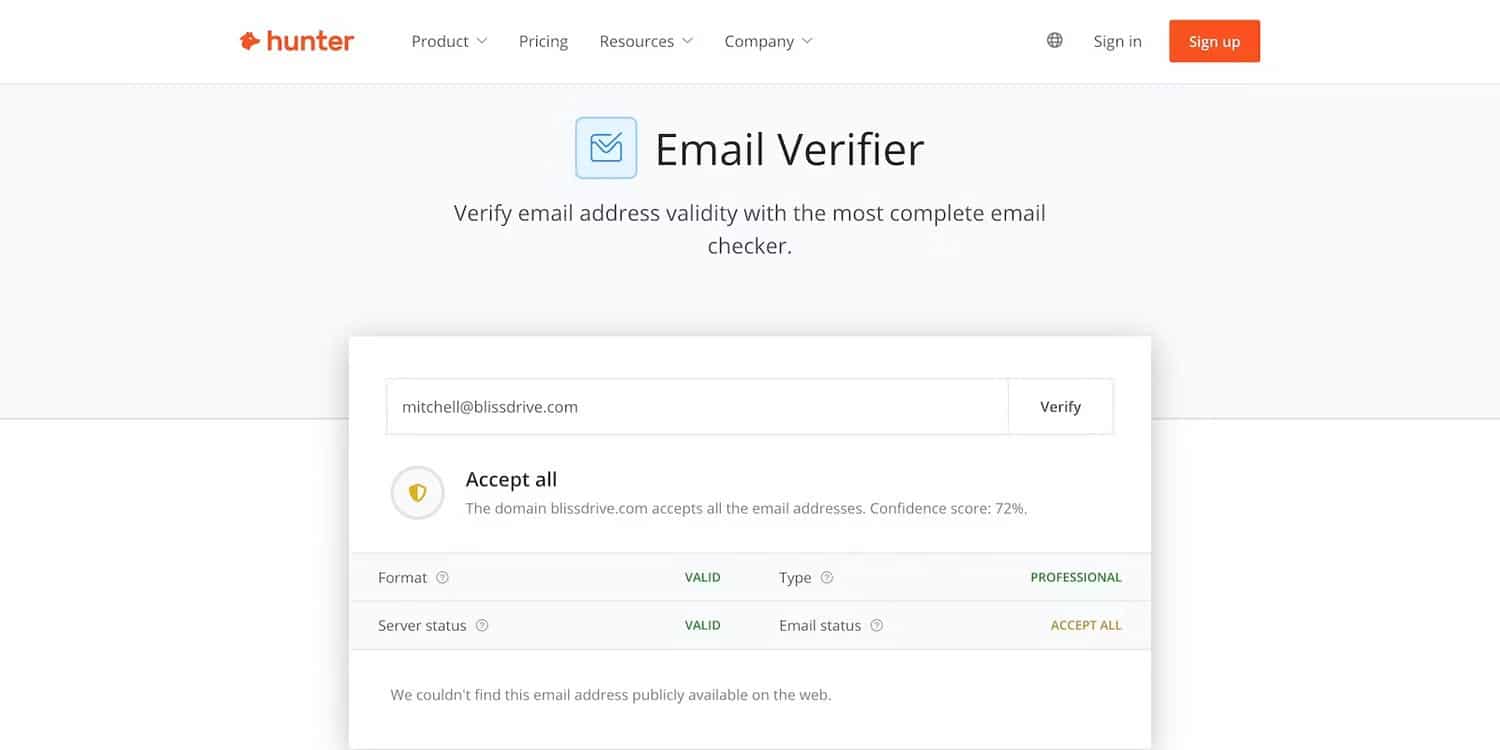Expand the Product dropdown menu

449,41
